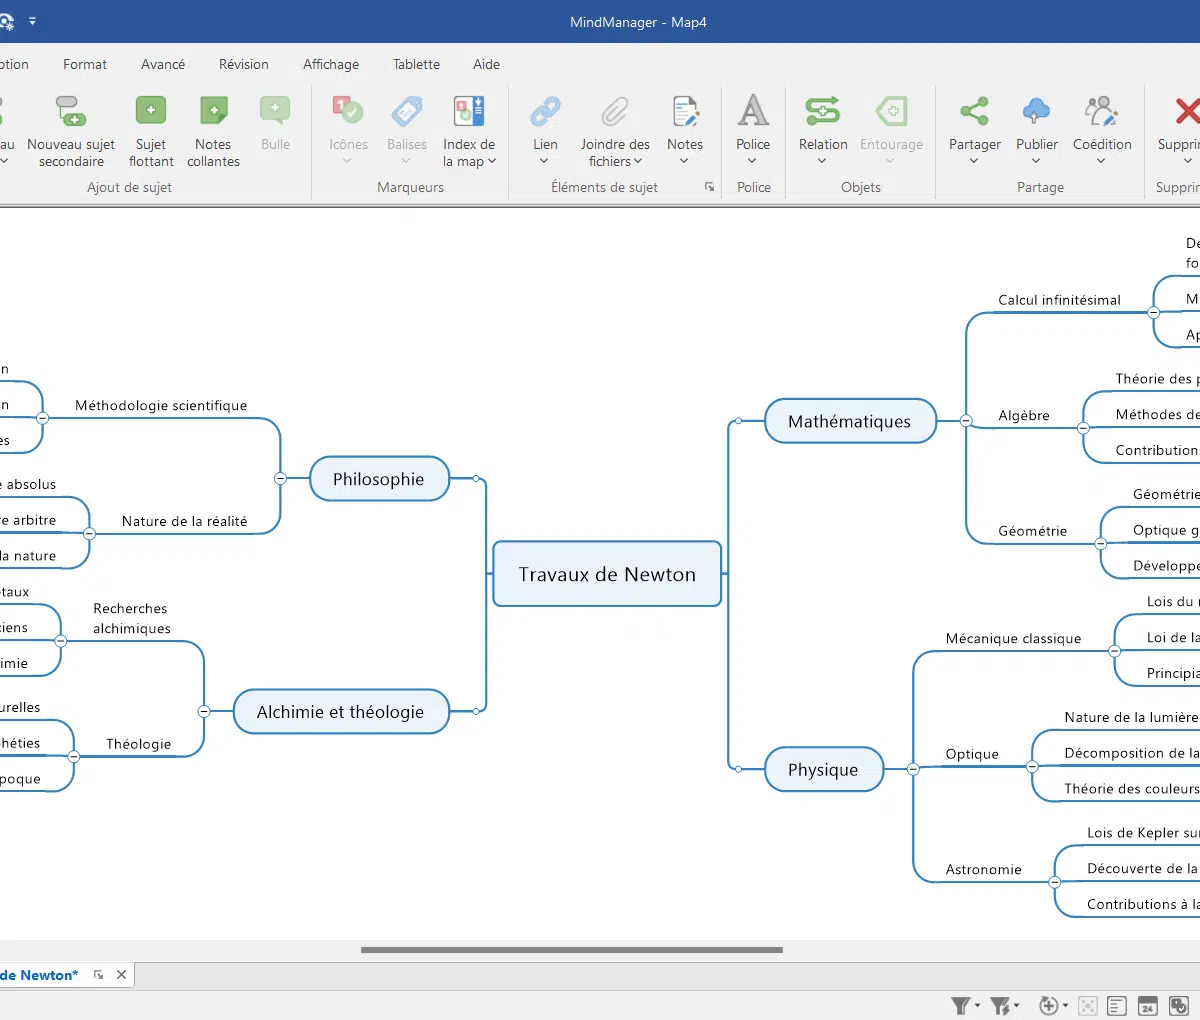Viewport: 1200px width, 1020px height.
Task: Select the Travaux de Newton central topic
Action: [607, 574]
